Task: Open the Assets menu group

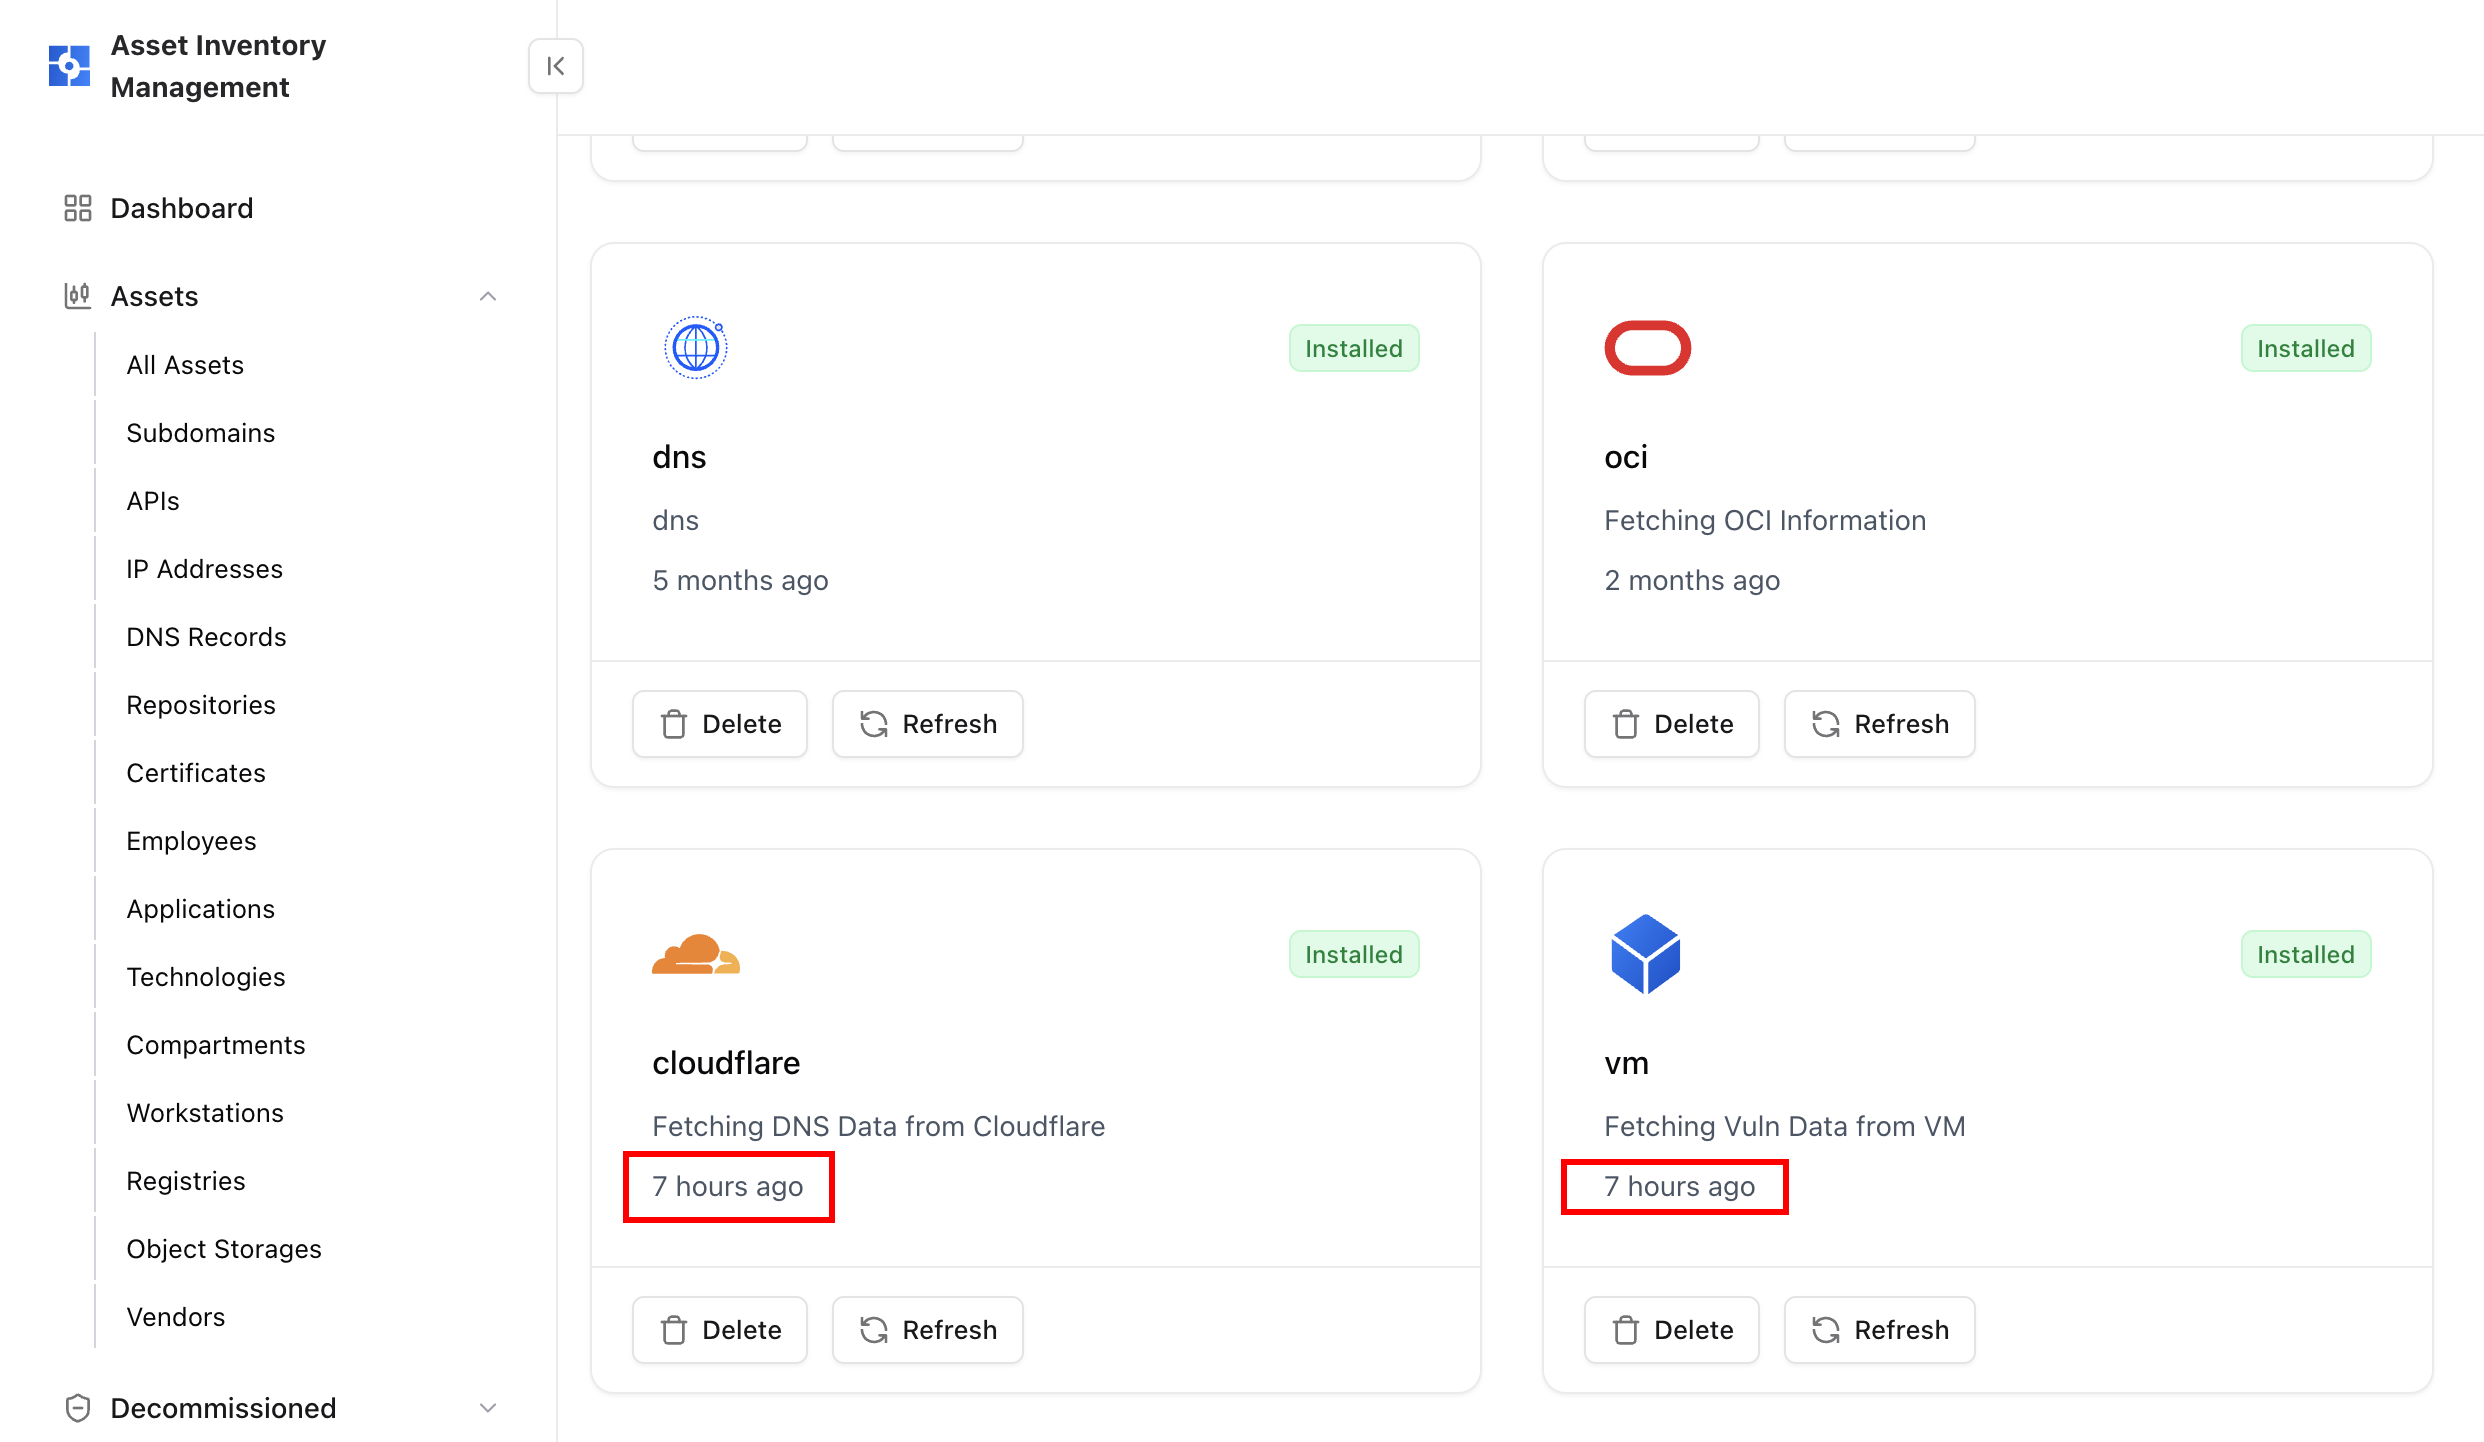Action: [154, 296]
